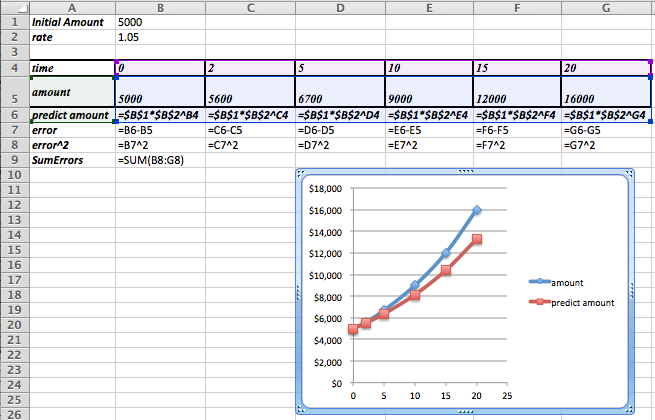Click the =E6-E5 error cell

pos(429,131)
